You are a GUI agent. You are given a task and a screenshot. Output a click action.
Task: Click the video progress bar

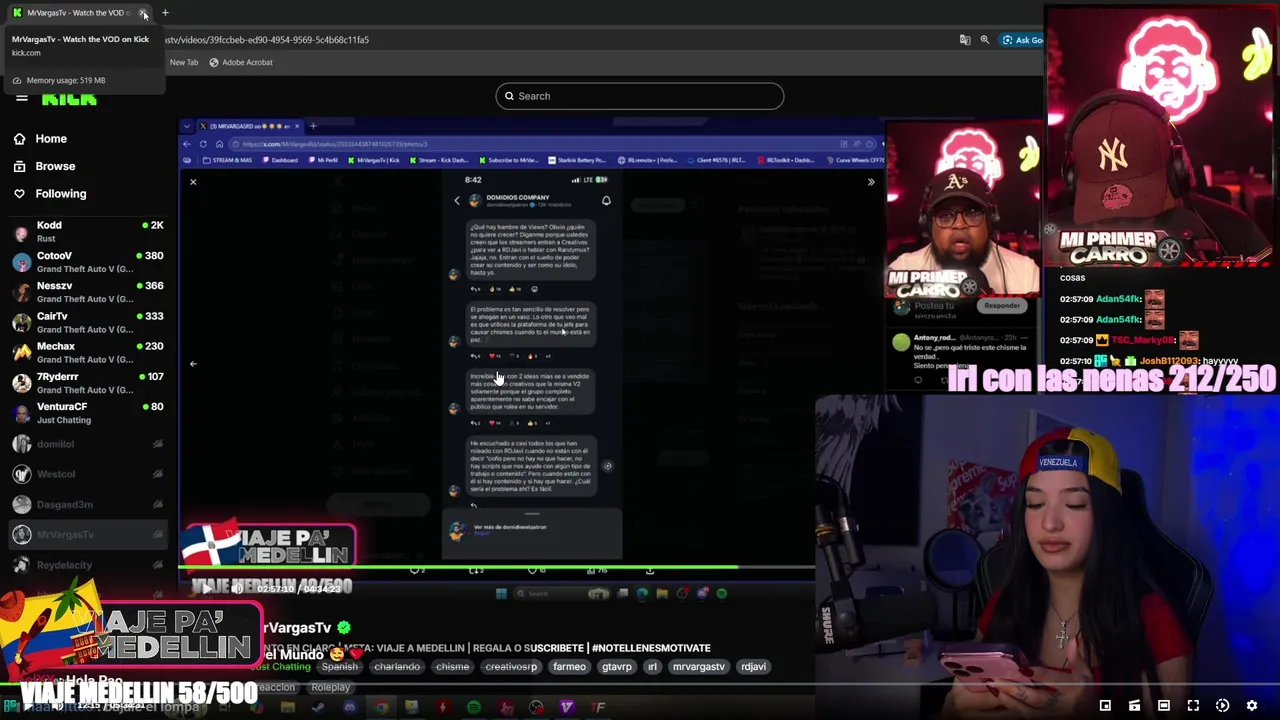[497, 568]
